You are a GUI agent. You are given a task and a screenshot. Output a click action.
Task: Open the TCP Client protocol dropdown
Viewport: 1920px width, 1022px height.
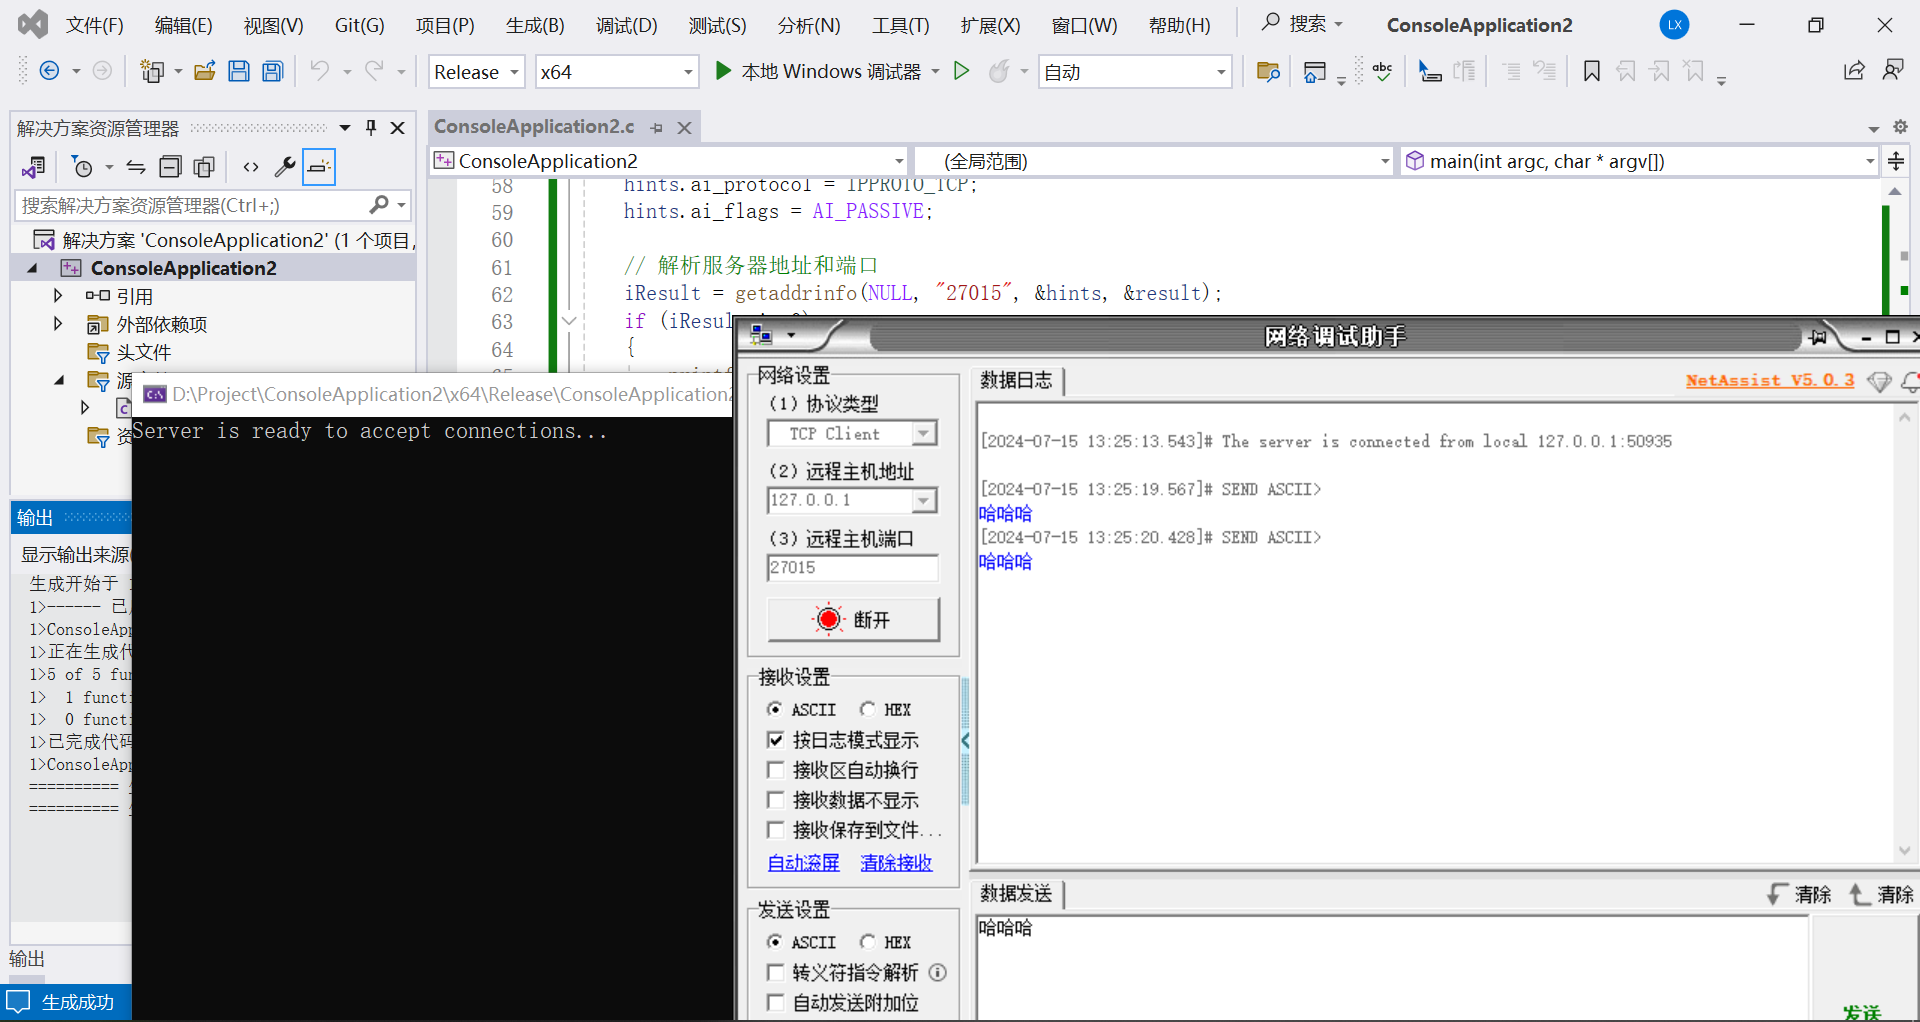(x=923, y=433)
